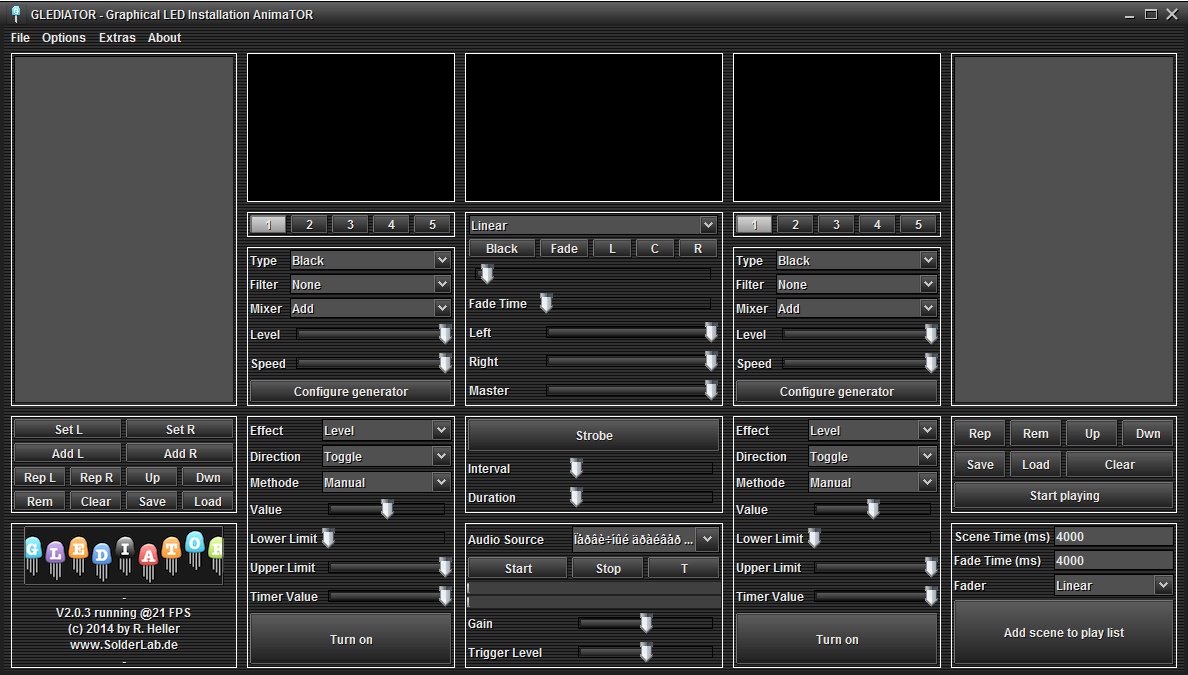Toggle the Strobe button
The height and width of the screenshot is (675, 1188).
593,436
